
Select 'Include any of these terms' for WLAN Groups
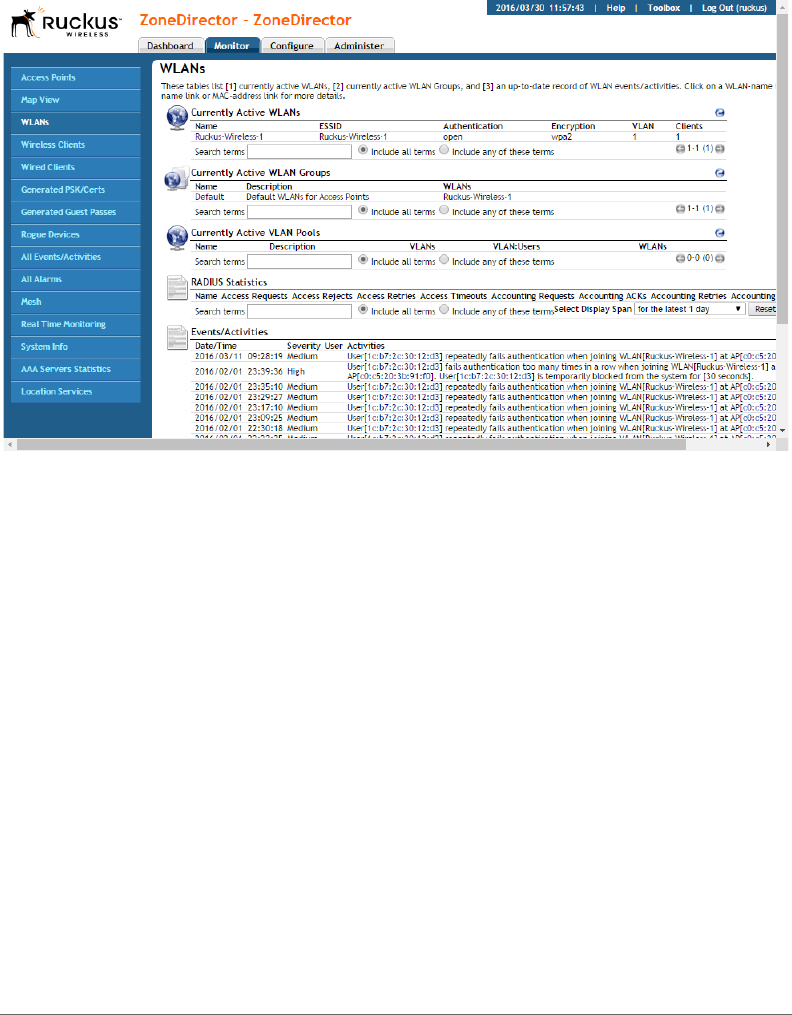click(444, 210)
